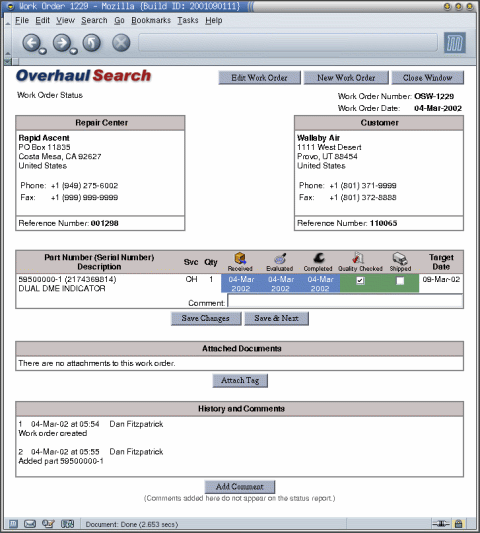Click the DUAL DME INDICATOR description
The width and height of the screenshot is (480, 533).
tap(62, 288)
